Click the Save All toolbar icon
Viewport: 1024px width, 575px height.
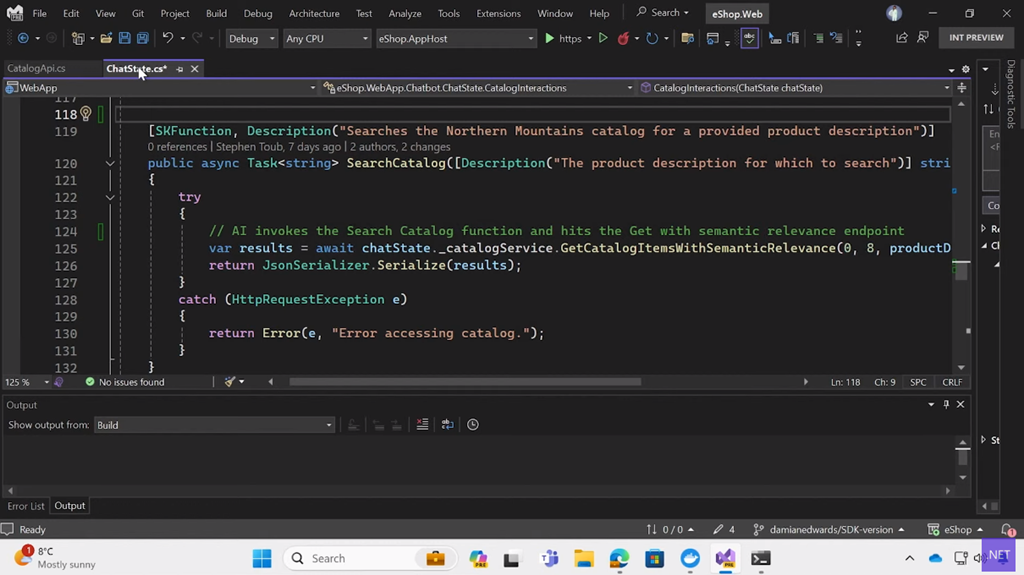point(143,38)
